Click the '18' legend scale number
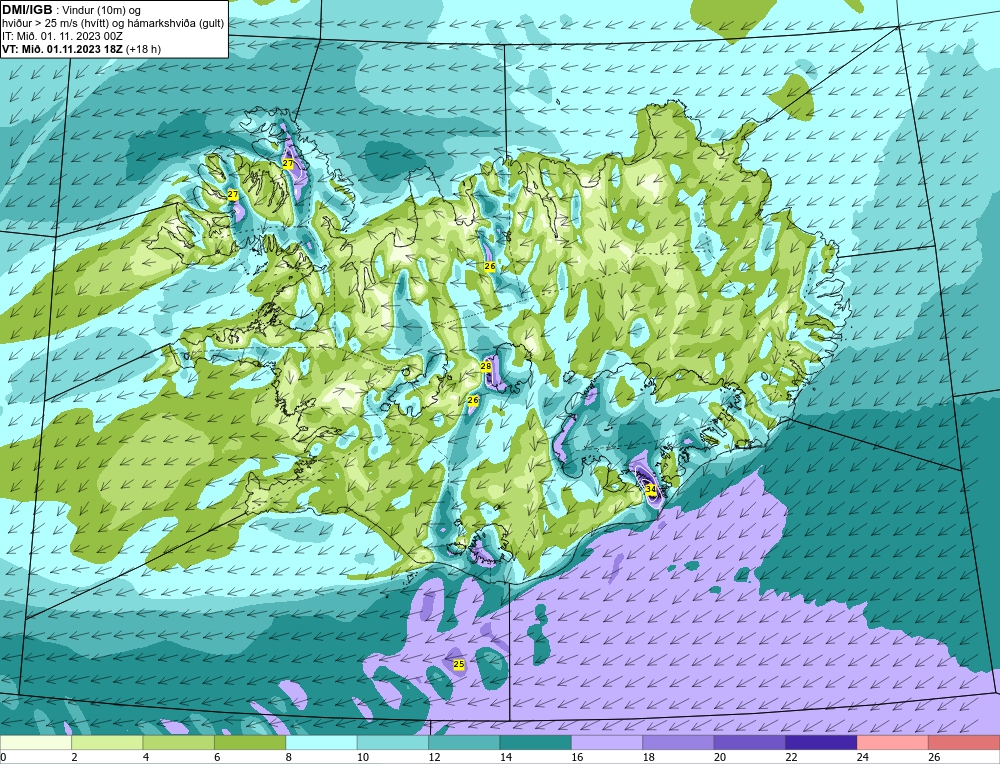 point(649,757)
